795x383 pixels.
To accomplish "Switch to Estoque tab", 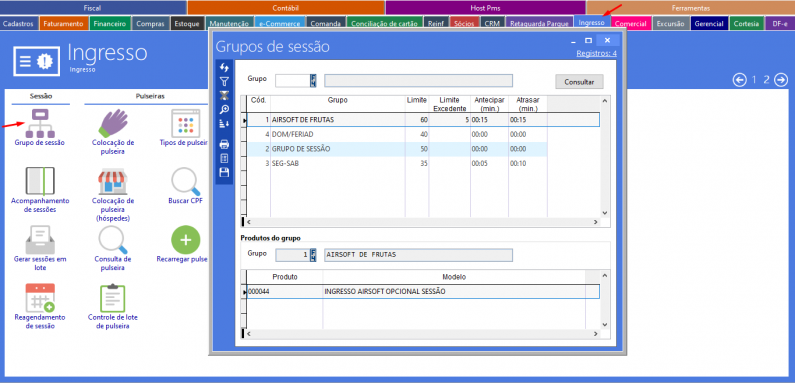I will (187, 23).
